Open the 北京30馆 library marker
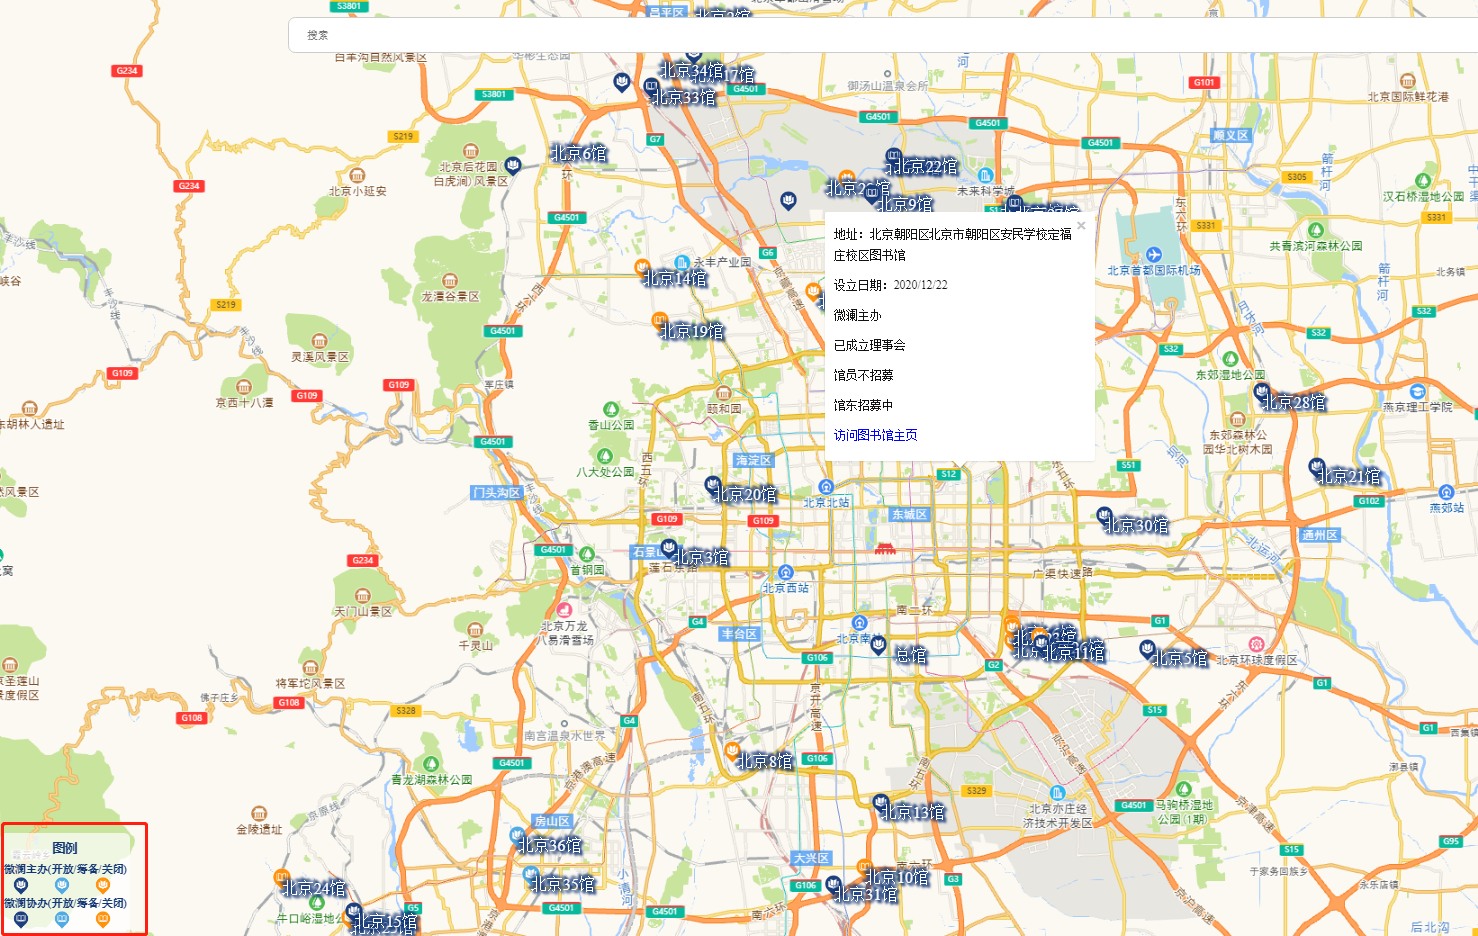The image size is (1478, 936). [x=1105, y=517]
